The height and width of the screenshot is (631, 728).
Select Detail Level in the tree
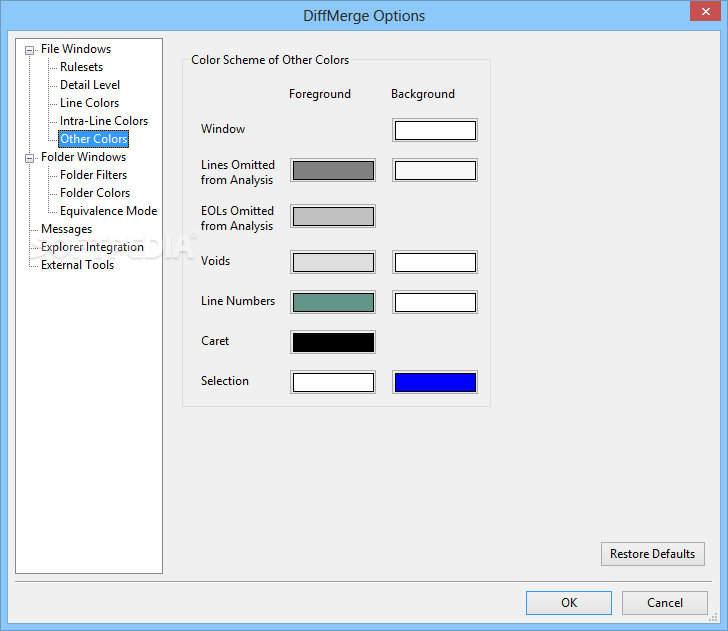click(90, 85)
